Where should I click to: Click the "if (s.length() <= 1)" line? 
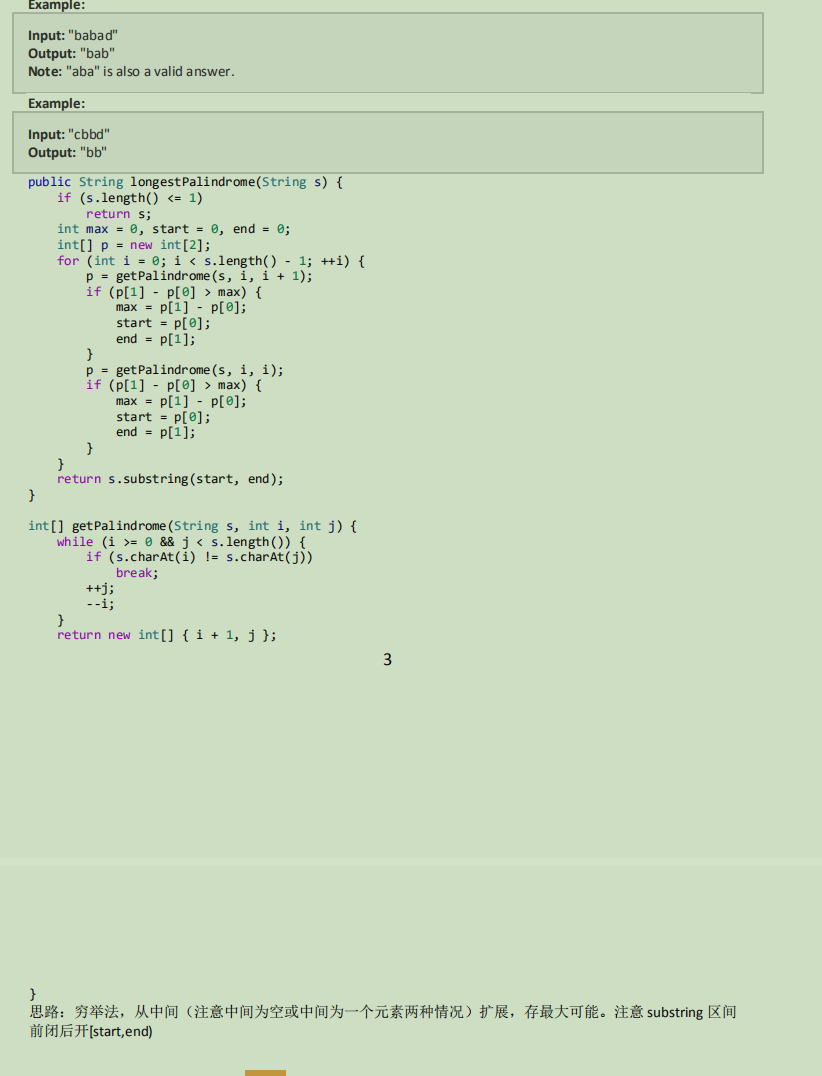(x=130, y=198)
